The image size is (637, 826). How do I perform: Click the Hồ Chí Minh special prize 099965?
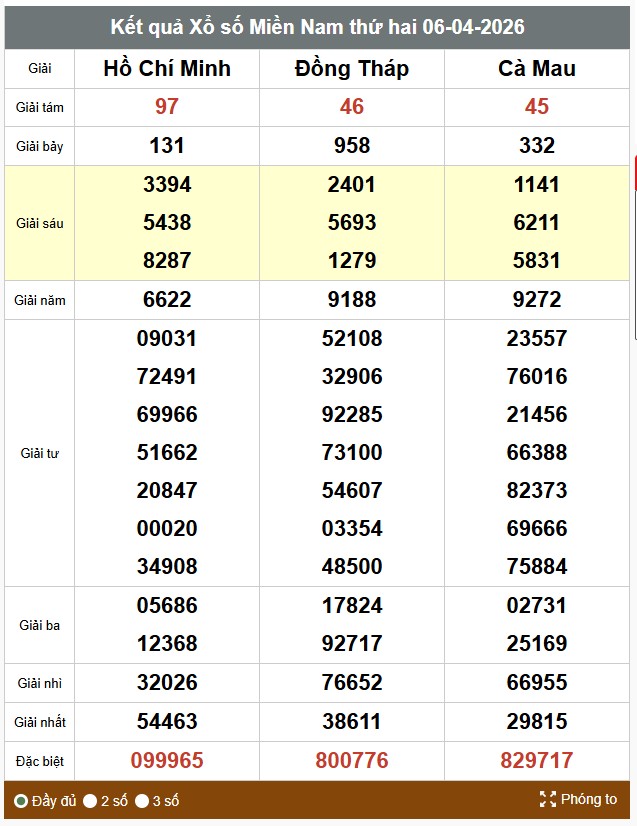pyautogui.click(x=167, y=760)
